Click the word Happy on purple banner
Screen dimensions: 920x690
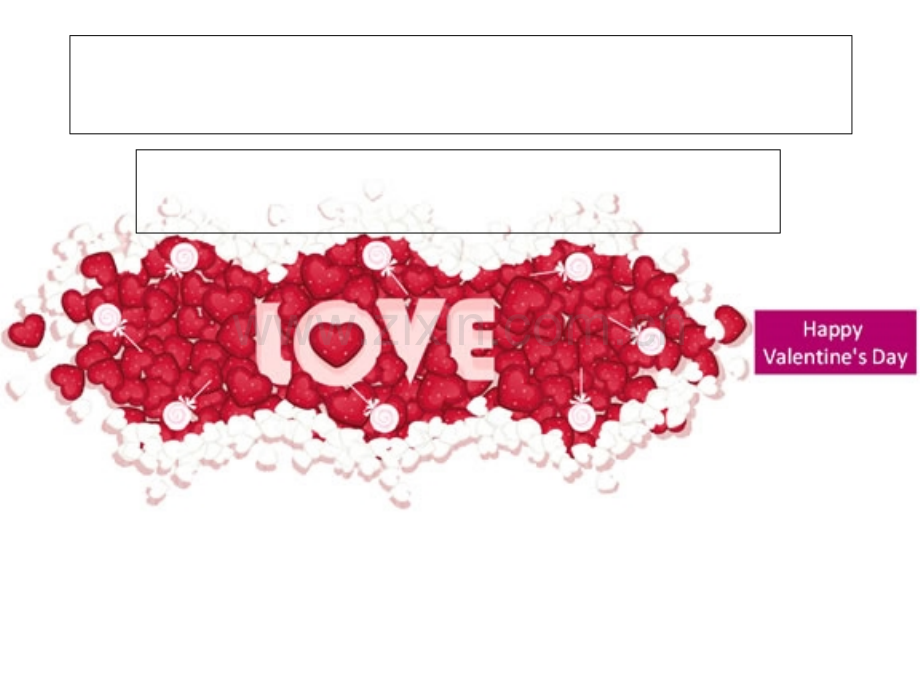[833, 329]
